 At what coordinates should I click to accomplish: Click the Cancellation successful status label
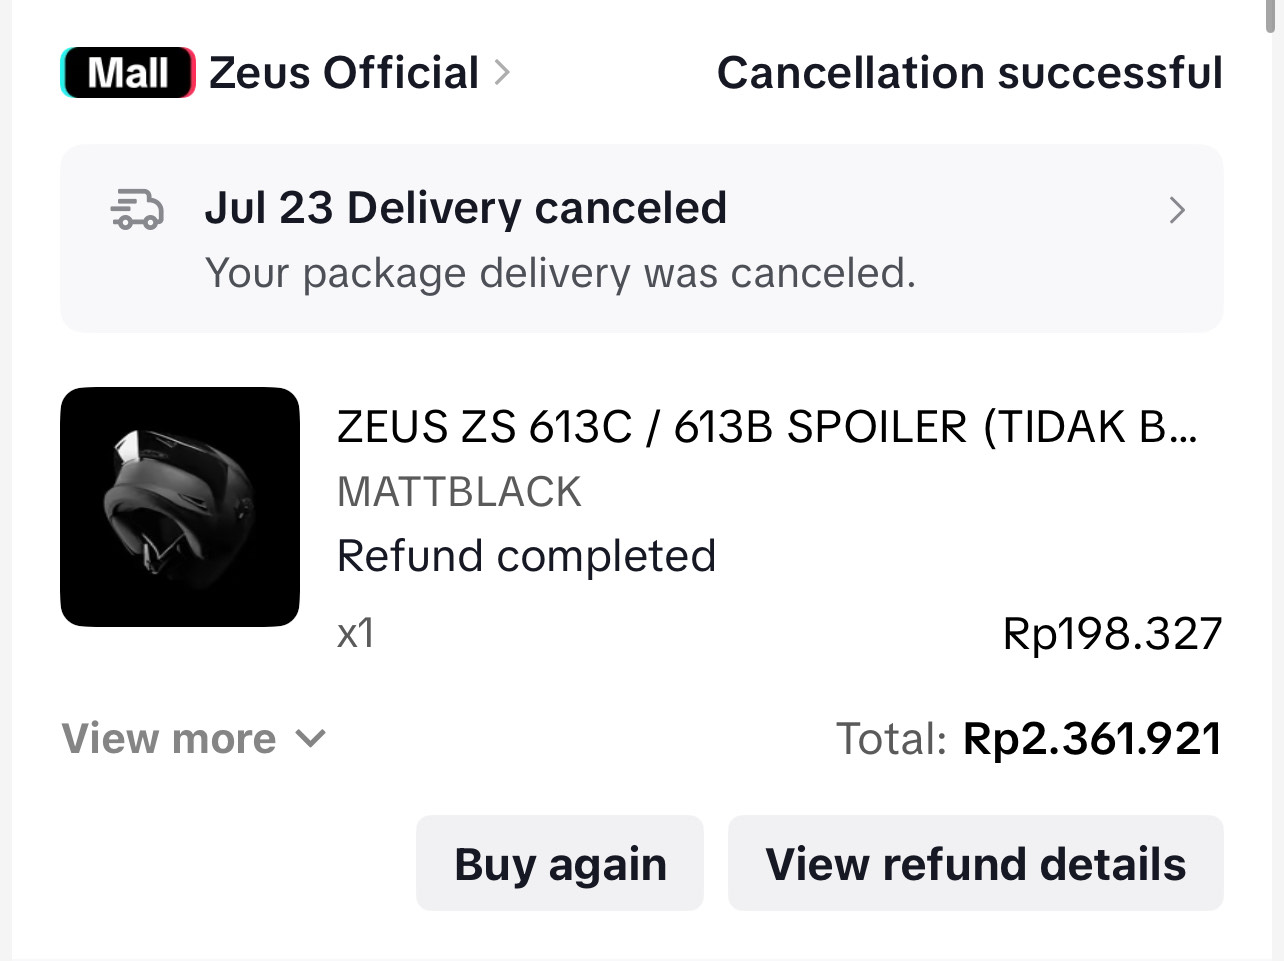pos(969,73)
